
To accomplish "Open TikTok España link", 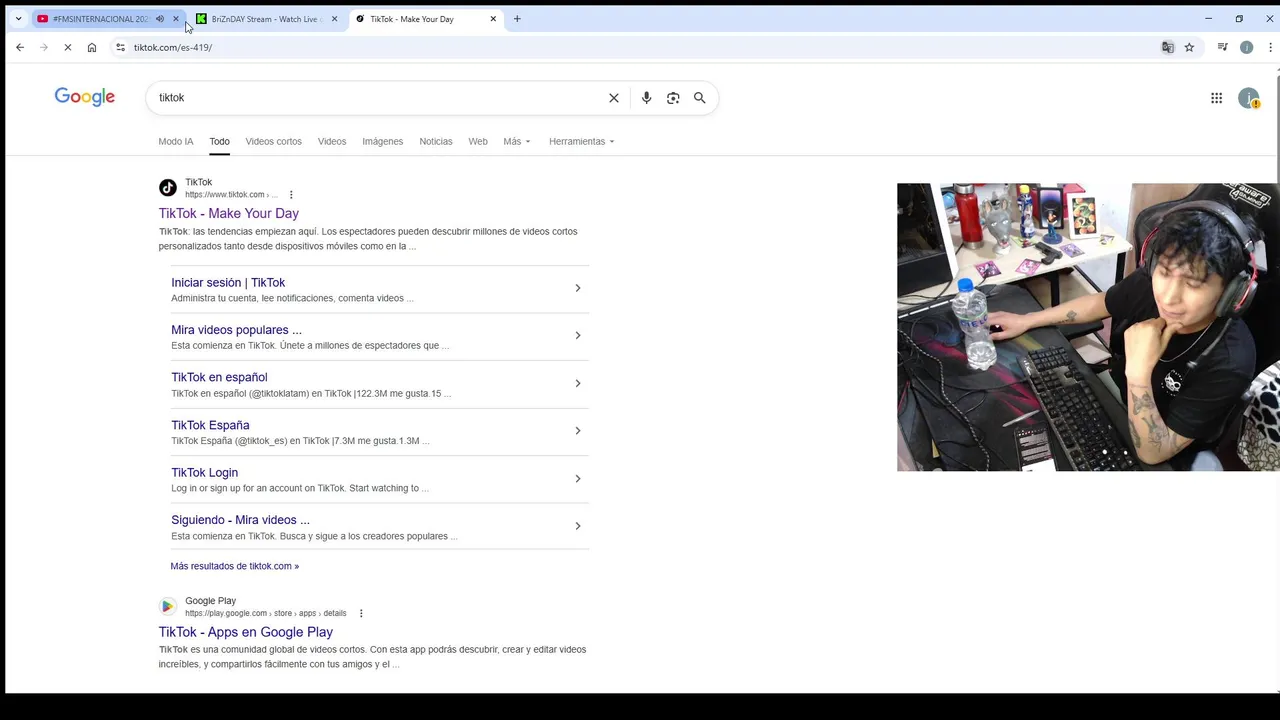I will (210, 425).
